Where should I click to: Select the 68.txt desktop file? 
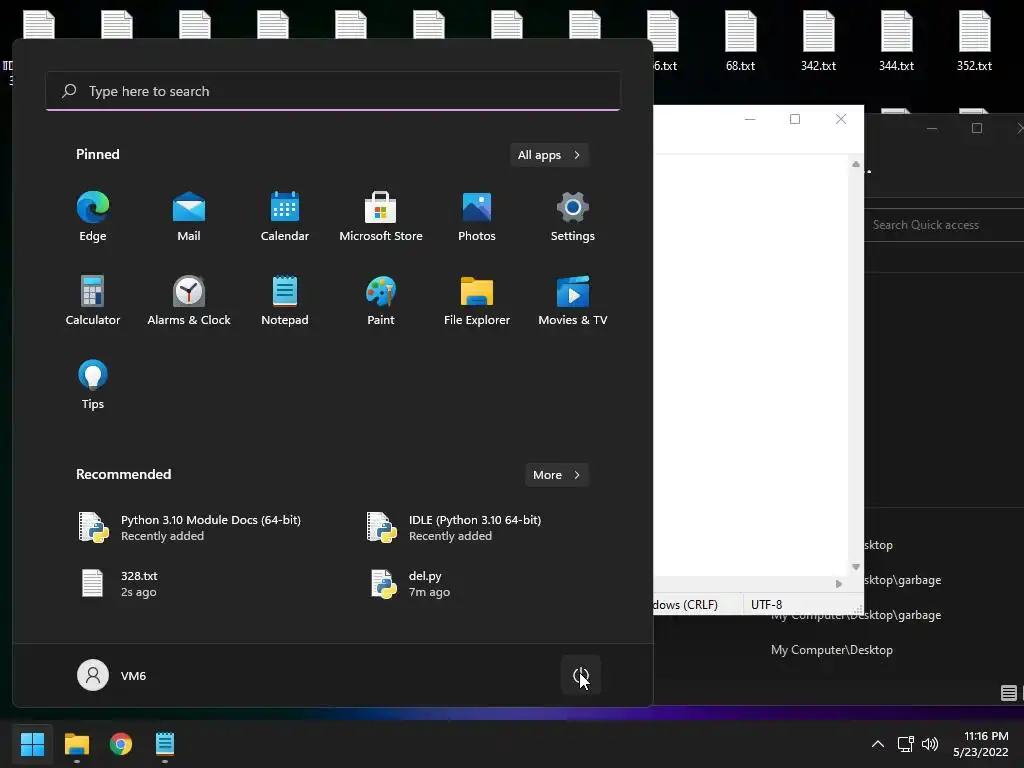(x=741, y=40)
